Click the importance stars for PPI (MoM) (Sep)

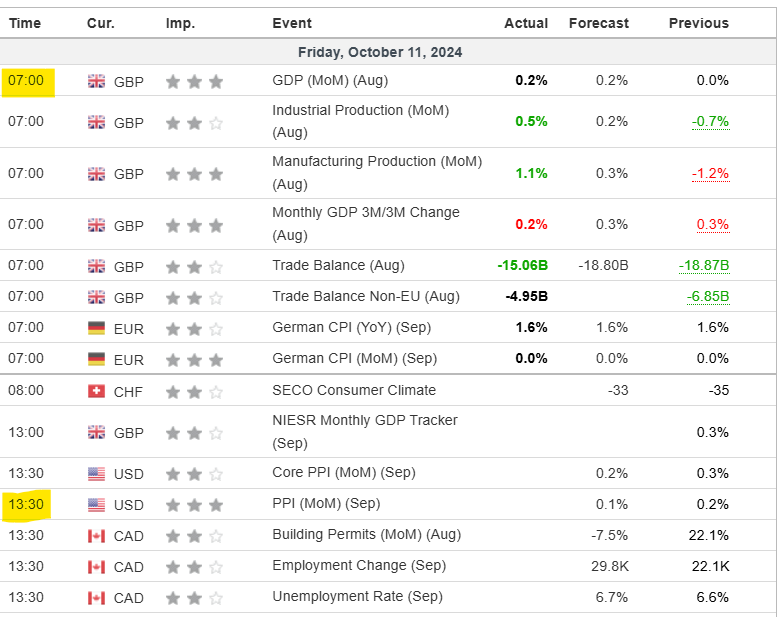tap(194, 504)
